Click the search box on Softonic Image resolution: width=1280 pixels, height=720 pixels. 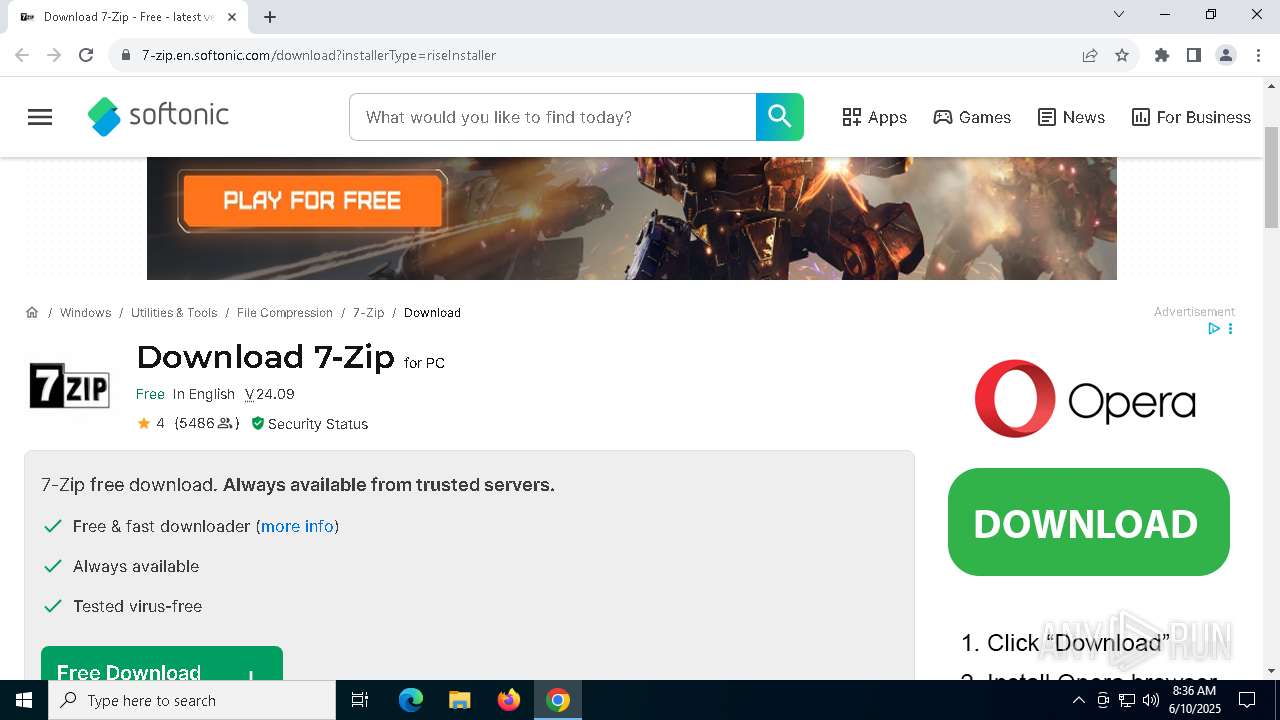click(x=553, y=117)
